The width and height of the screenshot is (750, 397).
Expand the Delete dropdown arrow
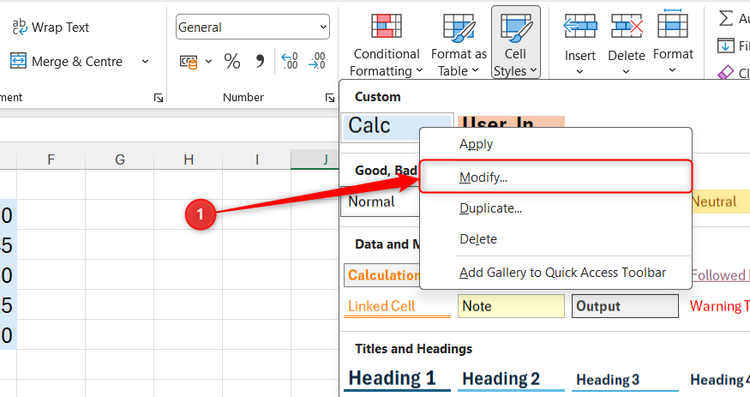pos(626,71)
